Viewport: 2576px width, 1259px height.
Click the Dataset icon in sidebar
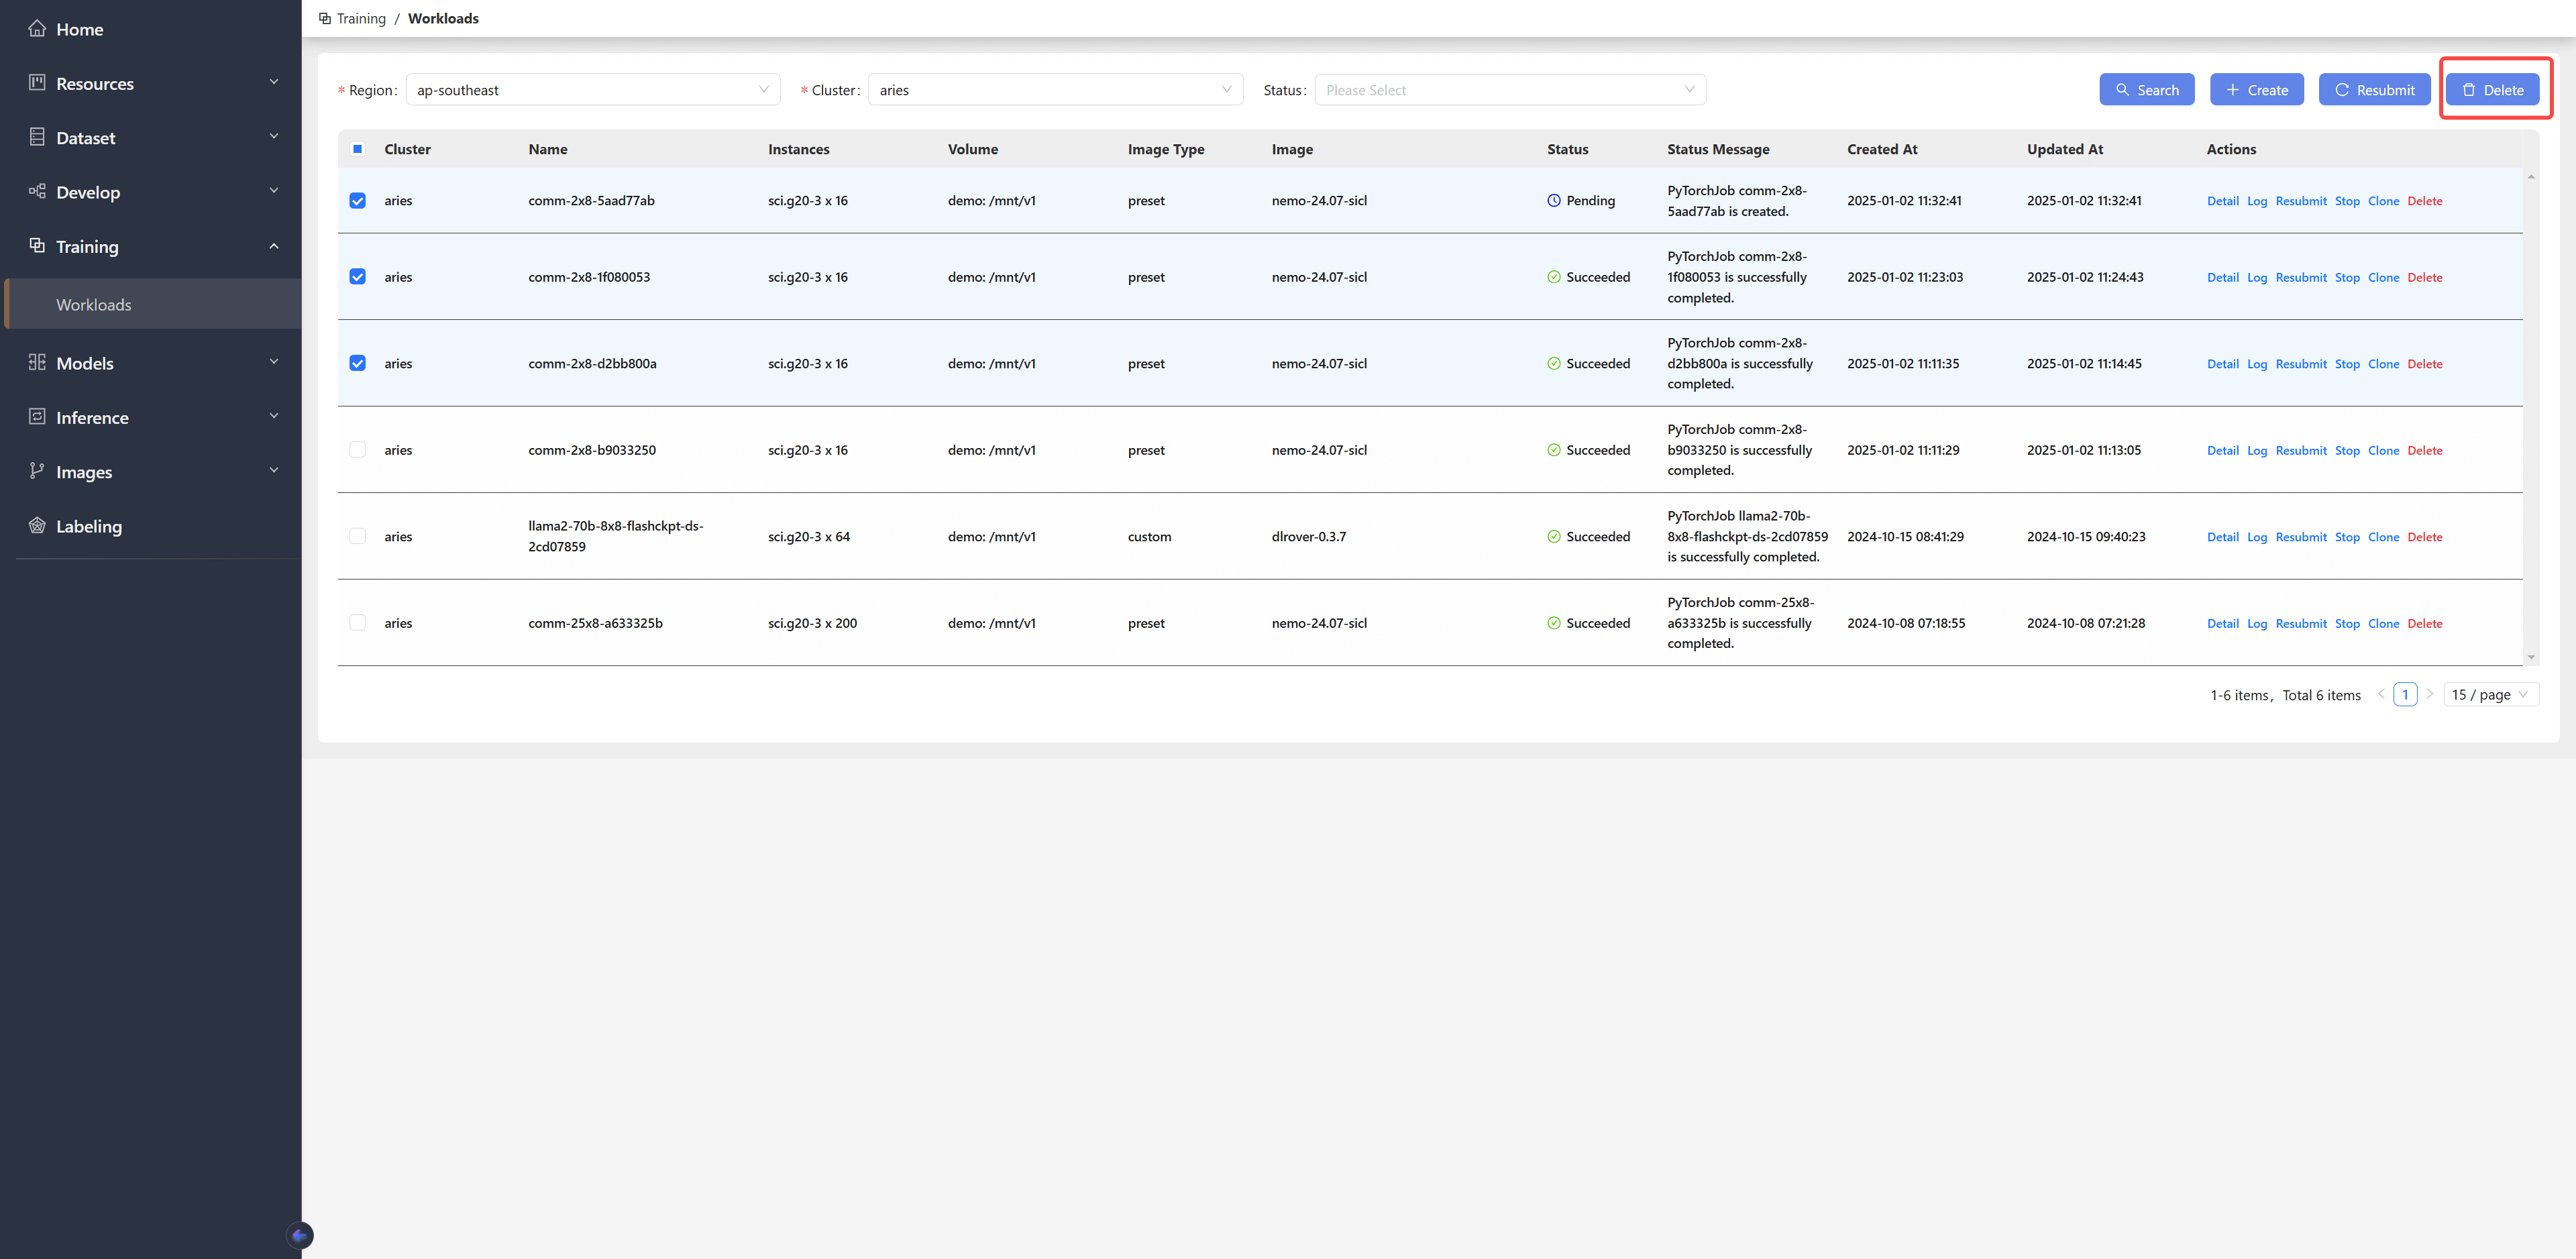point(37,137)
